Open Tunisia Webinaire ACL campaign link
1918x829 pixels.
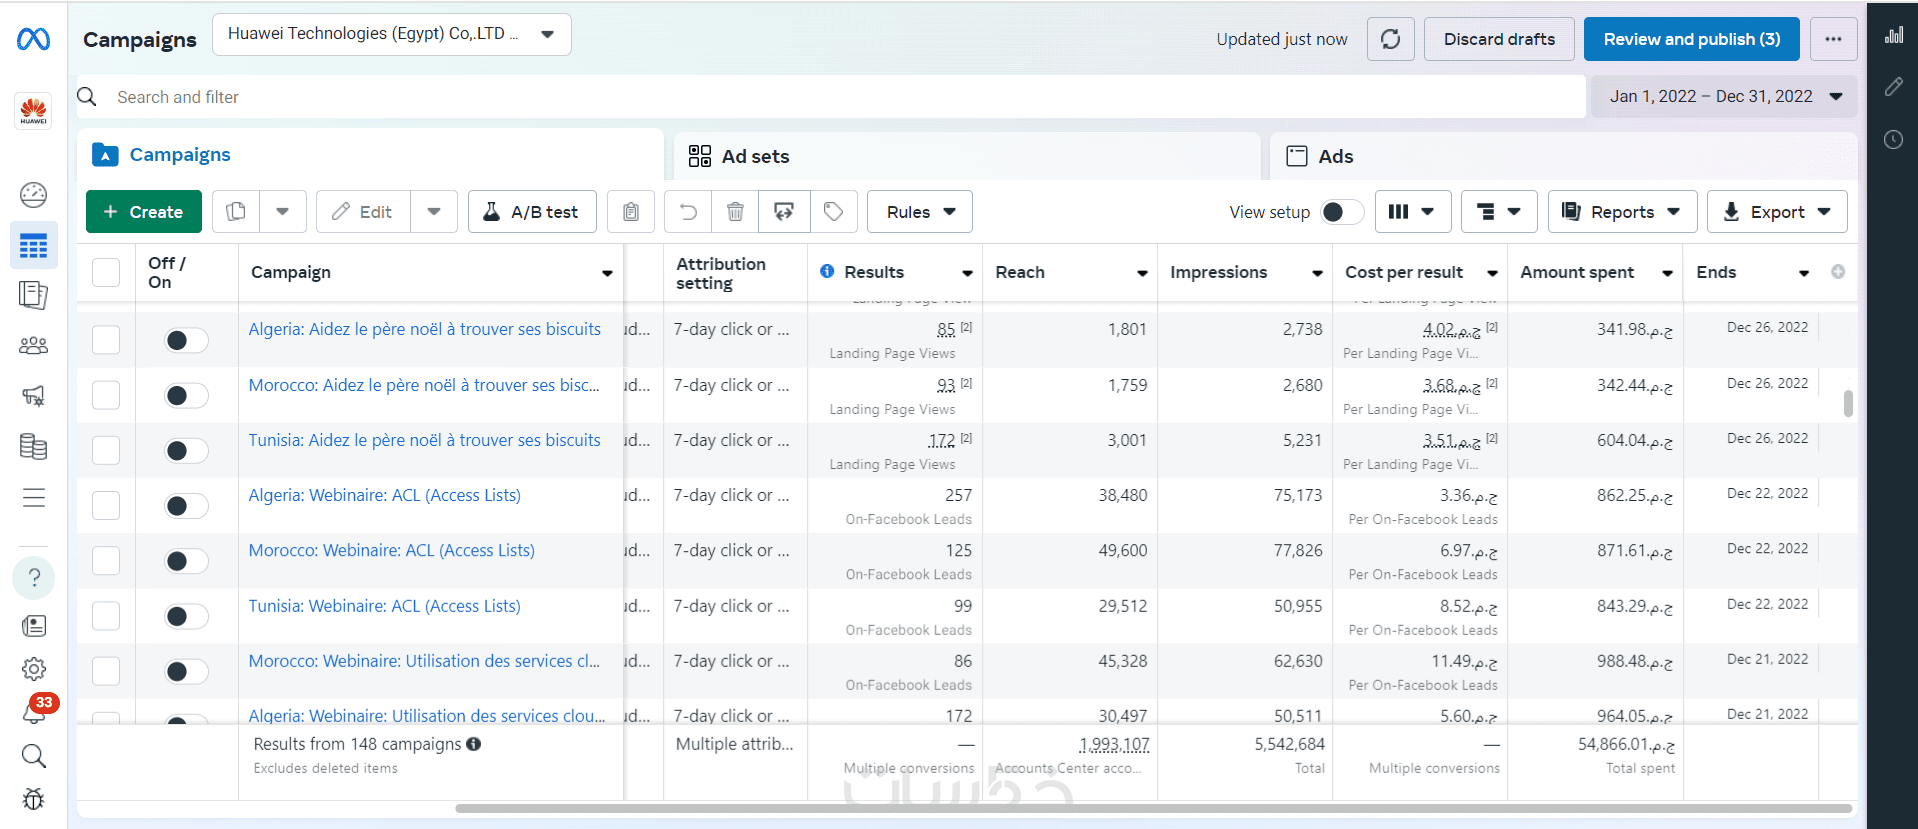[384, 606]
